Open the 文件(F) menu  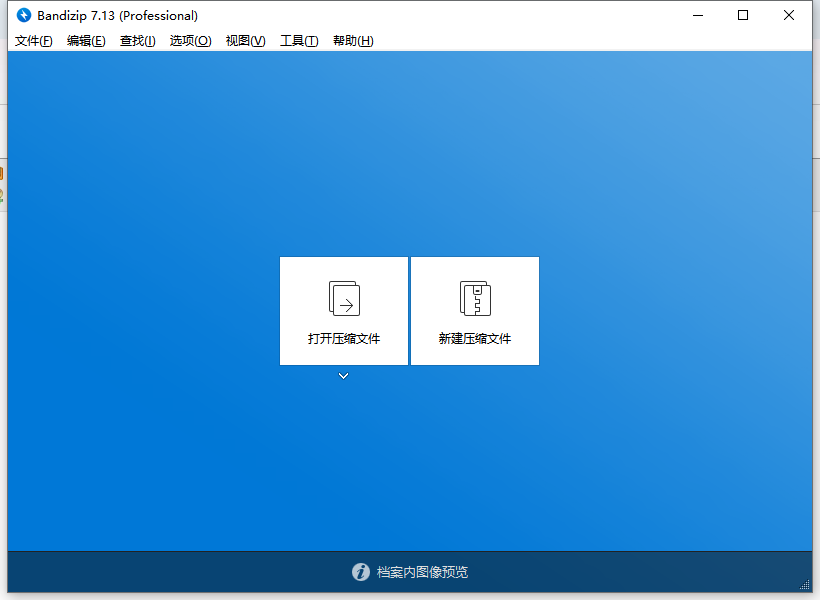click(33, 41)
